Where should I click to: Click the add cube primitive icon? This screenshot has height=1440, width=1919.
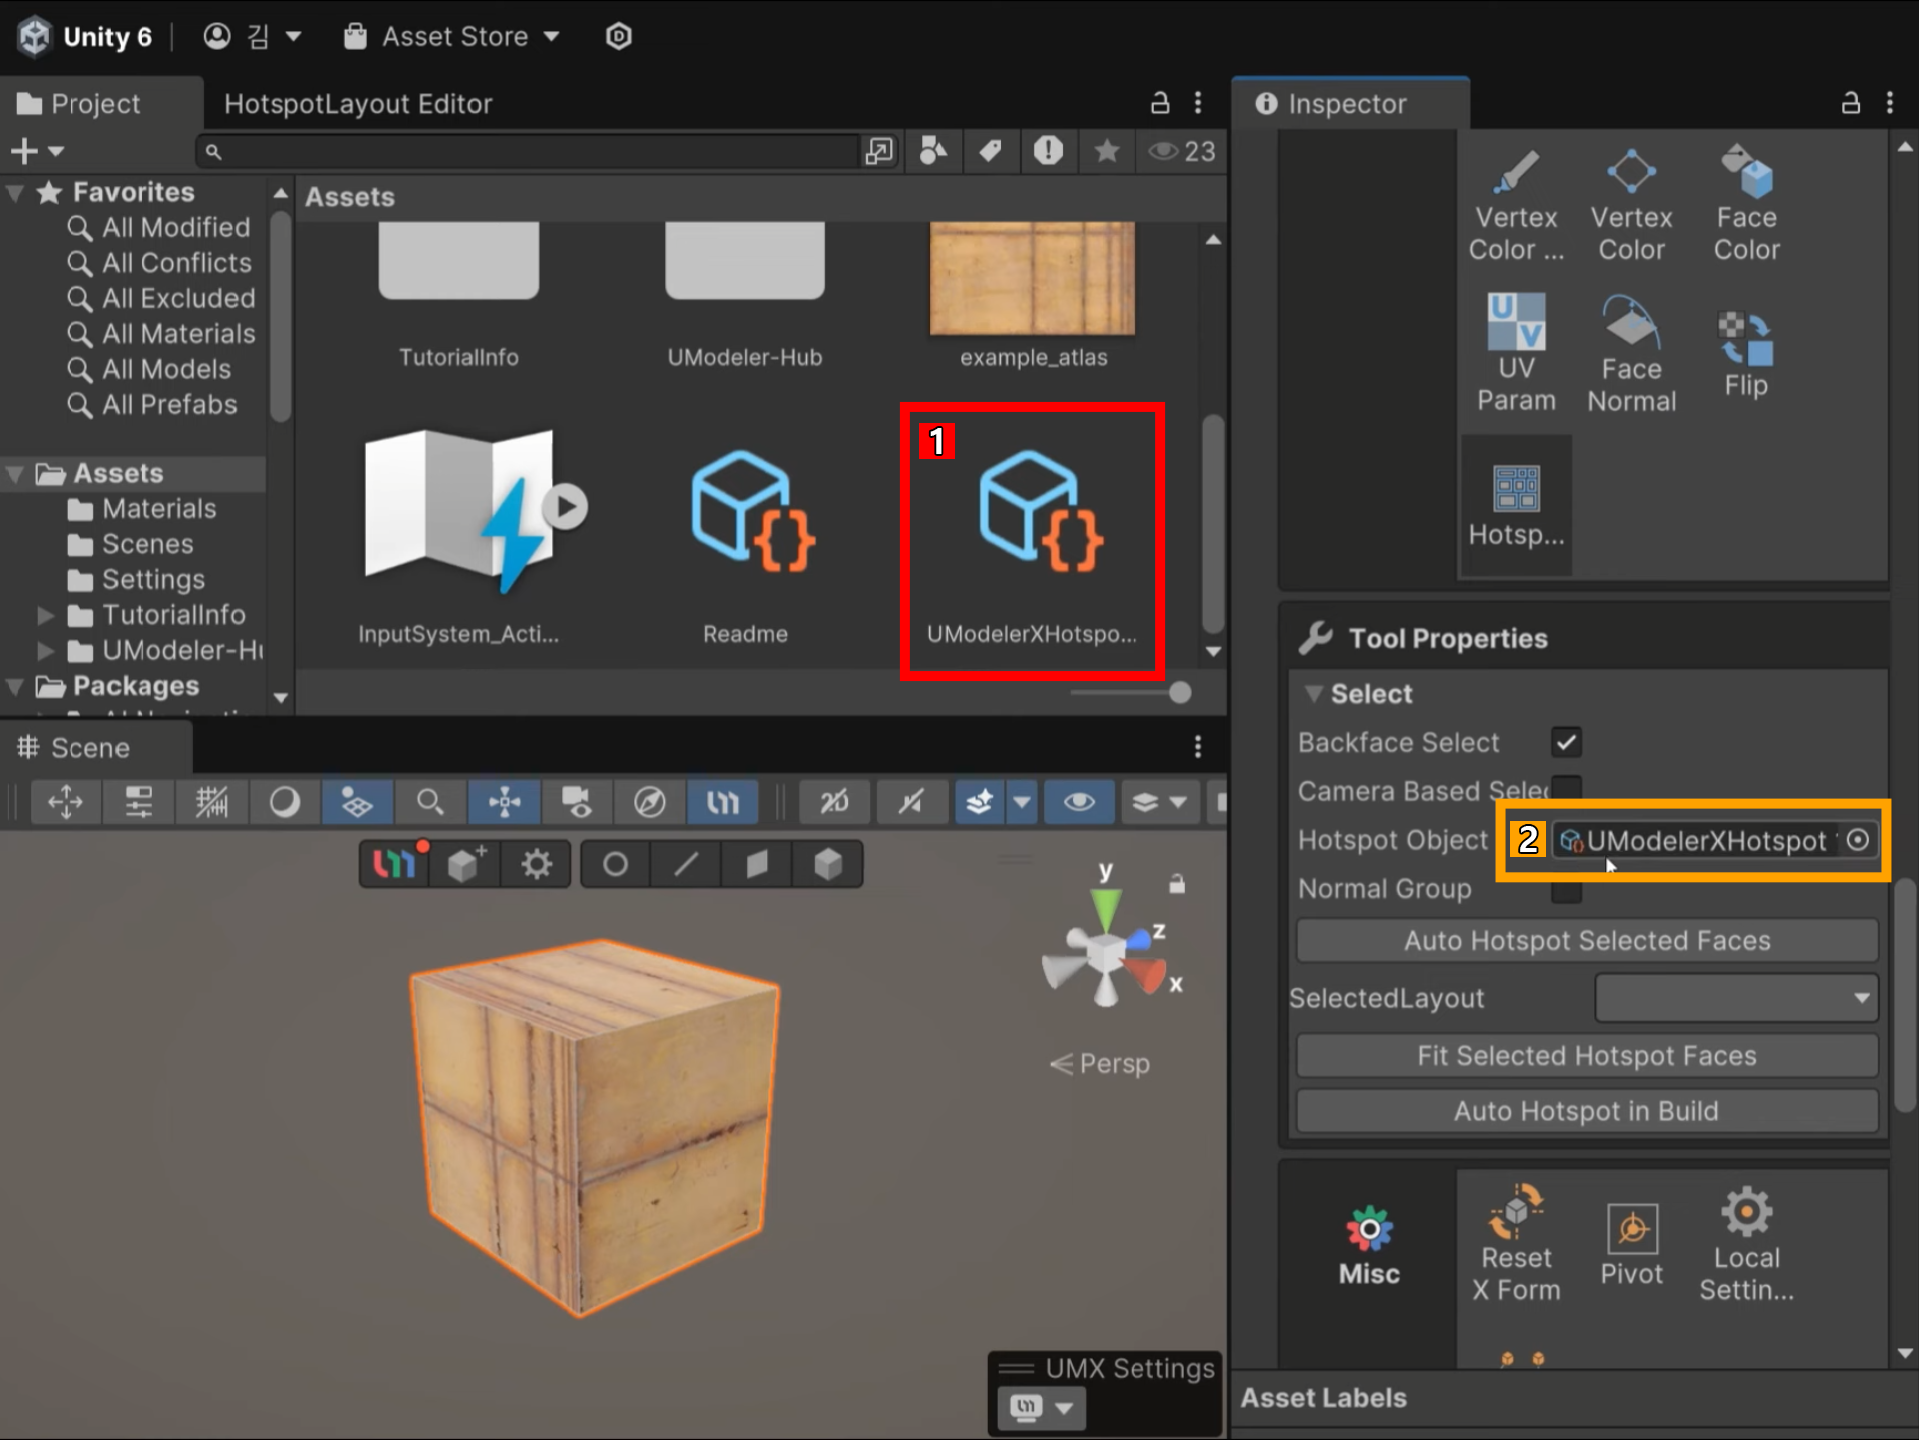[x=466, y=864]
